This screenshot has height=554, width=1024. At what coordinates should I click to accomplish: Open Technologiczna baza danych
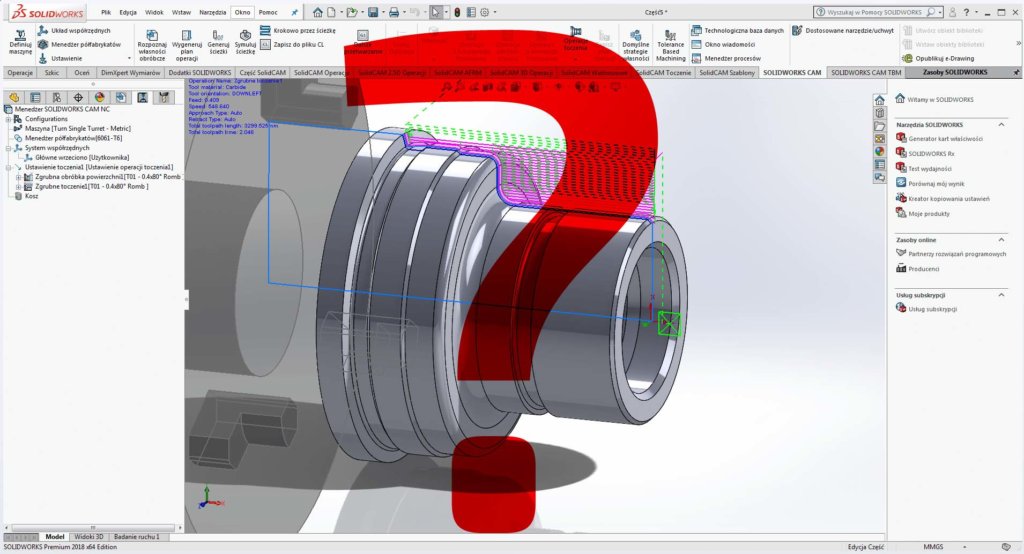point(737,31)
